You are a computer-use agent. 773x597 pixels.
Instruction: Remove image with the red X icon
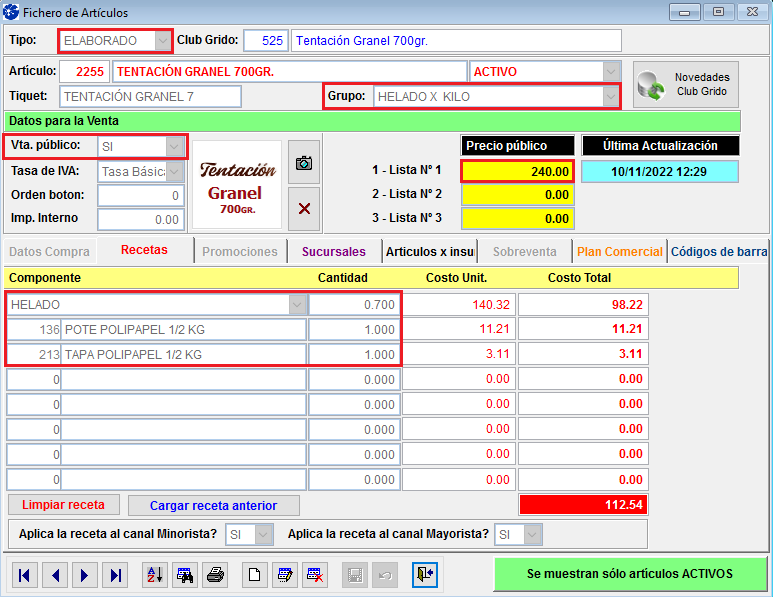pos(304,208)
